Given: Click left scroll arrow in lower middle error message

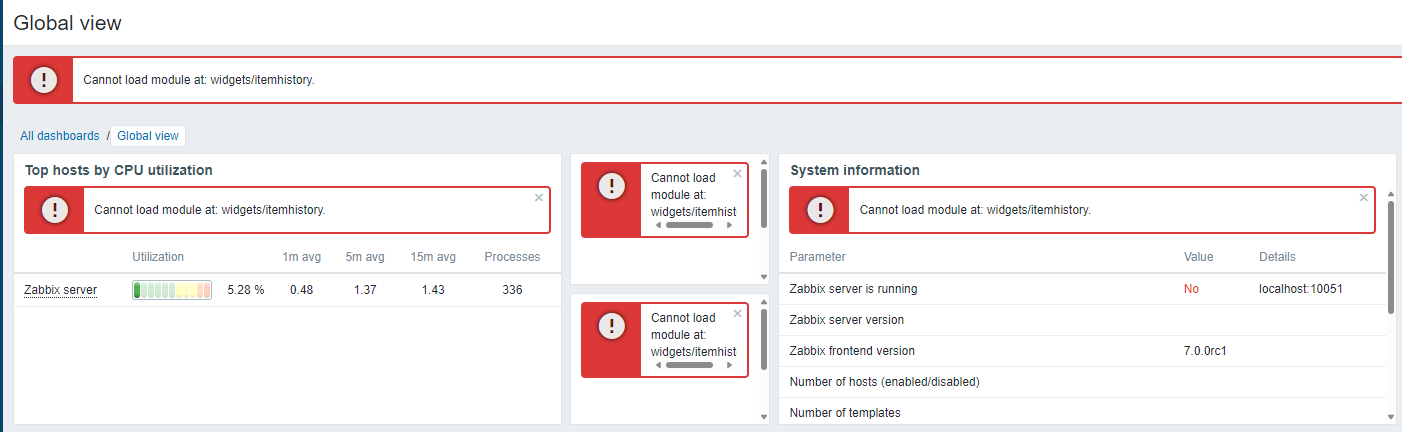Looking at the screenshot, I should 657,365.
